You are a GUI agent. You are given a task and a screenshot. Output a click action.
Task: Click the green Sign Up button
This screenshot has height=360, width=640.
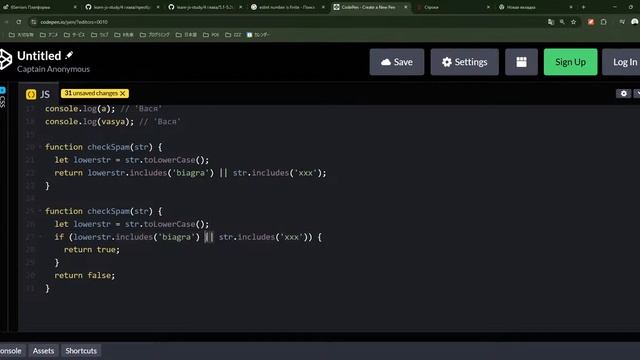coord(570,62)
